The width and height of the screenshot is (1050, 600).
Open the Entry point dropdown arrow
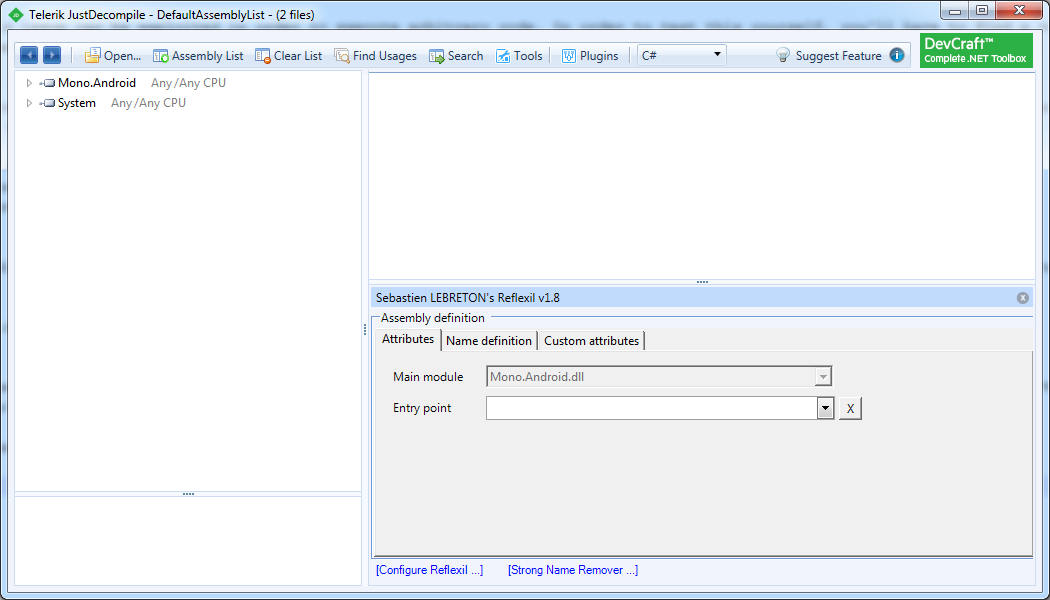tap(826, 408)
